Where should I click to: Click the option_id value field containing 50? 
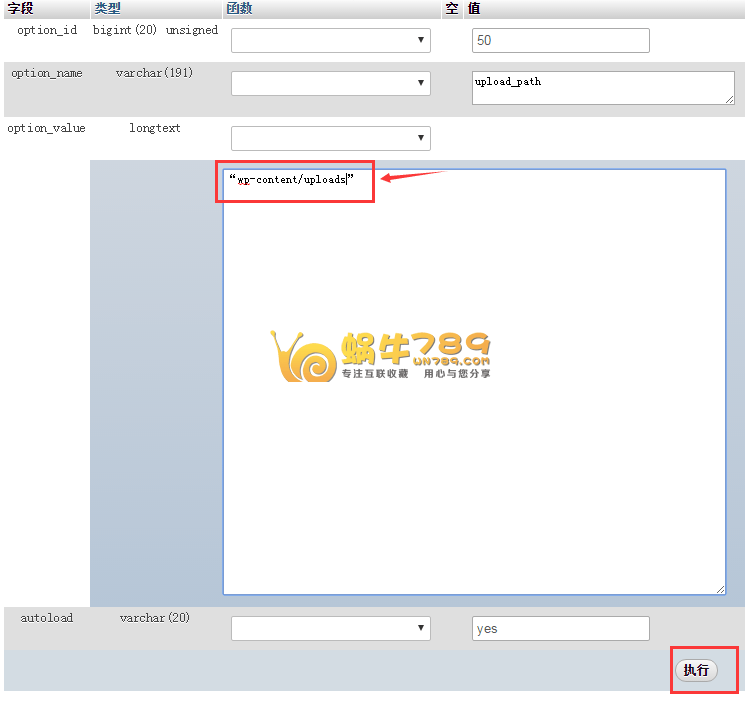(x=560, y=41)
